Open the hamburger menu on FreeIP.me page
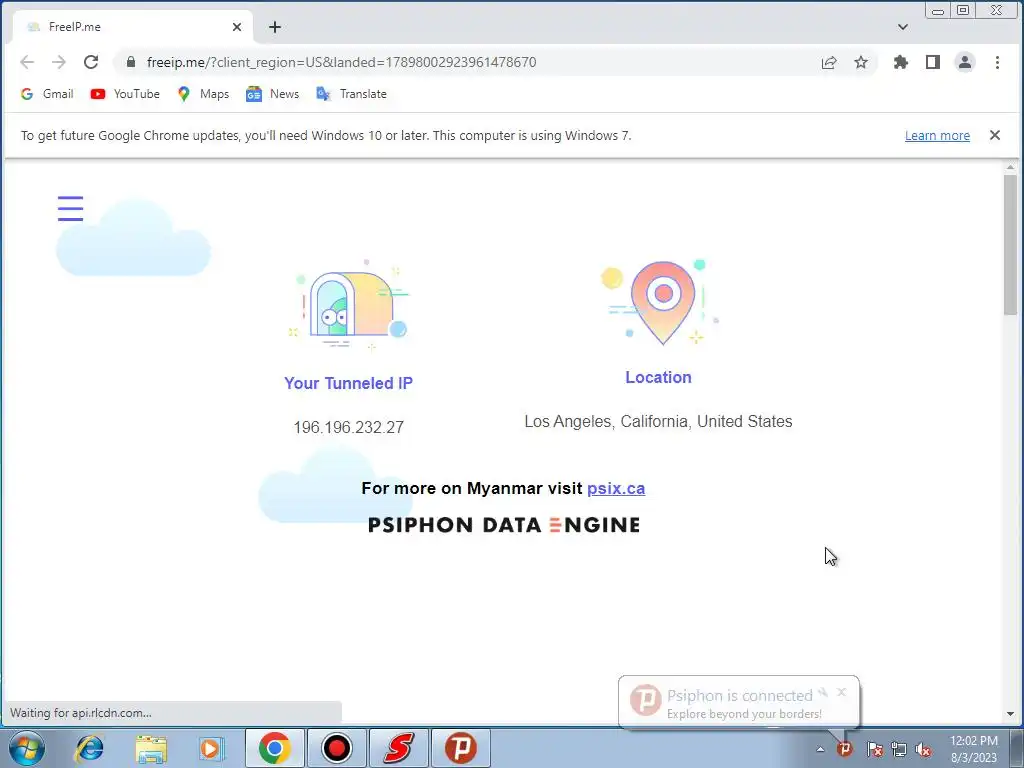Image resolution: width=1024 pixels, height=768 pixels. point(71,208)
